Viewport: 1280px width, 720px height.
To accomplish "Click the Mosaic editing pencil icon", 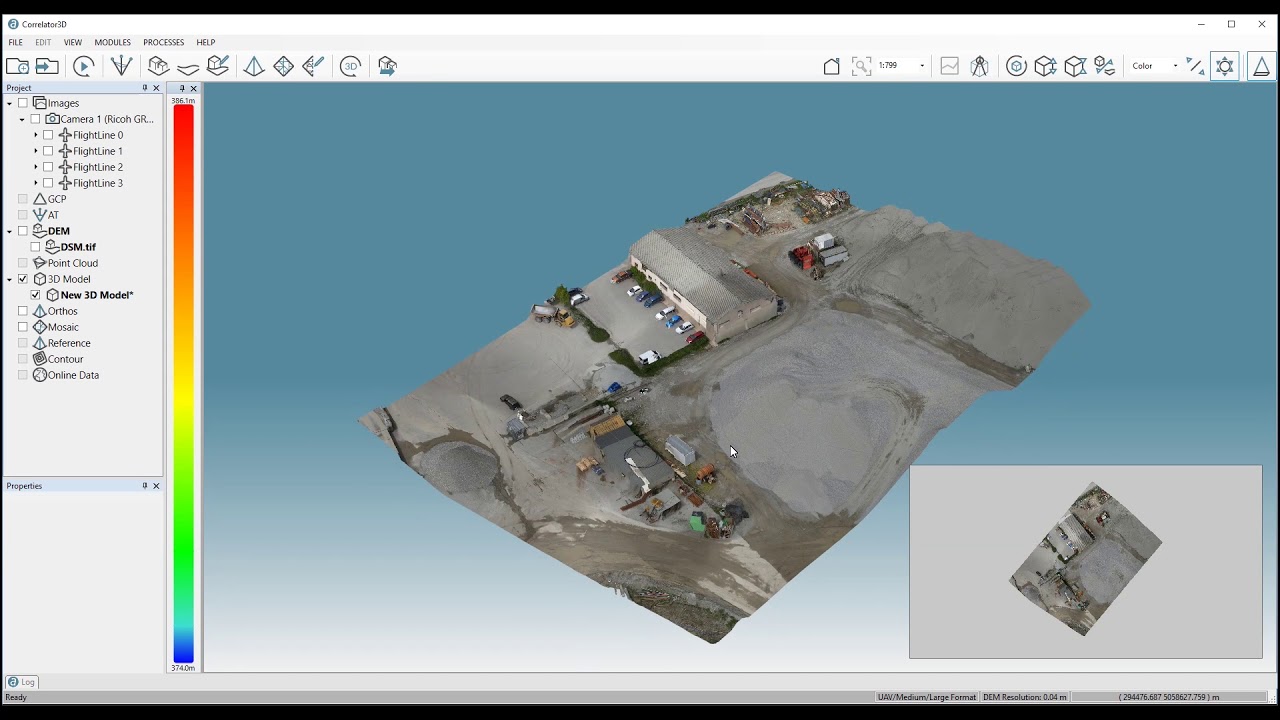I will [313, 66].
